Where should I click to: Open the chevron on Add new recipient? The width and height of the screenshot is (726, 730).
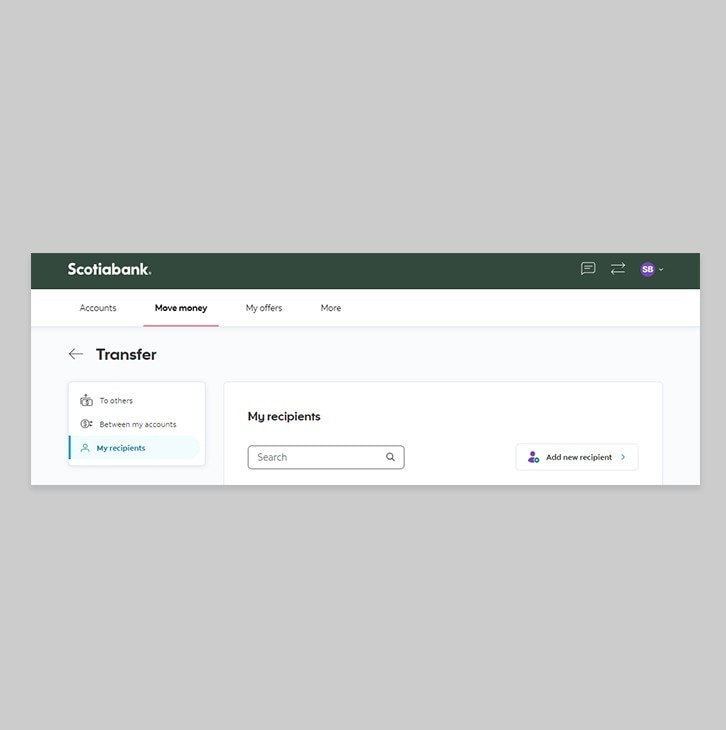pyautogui.click(x=623, y=457)
